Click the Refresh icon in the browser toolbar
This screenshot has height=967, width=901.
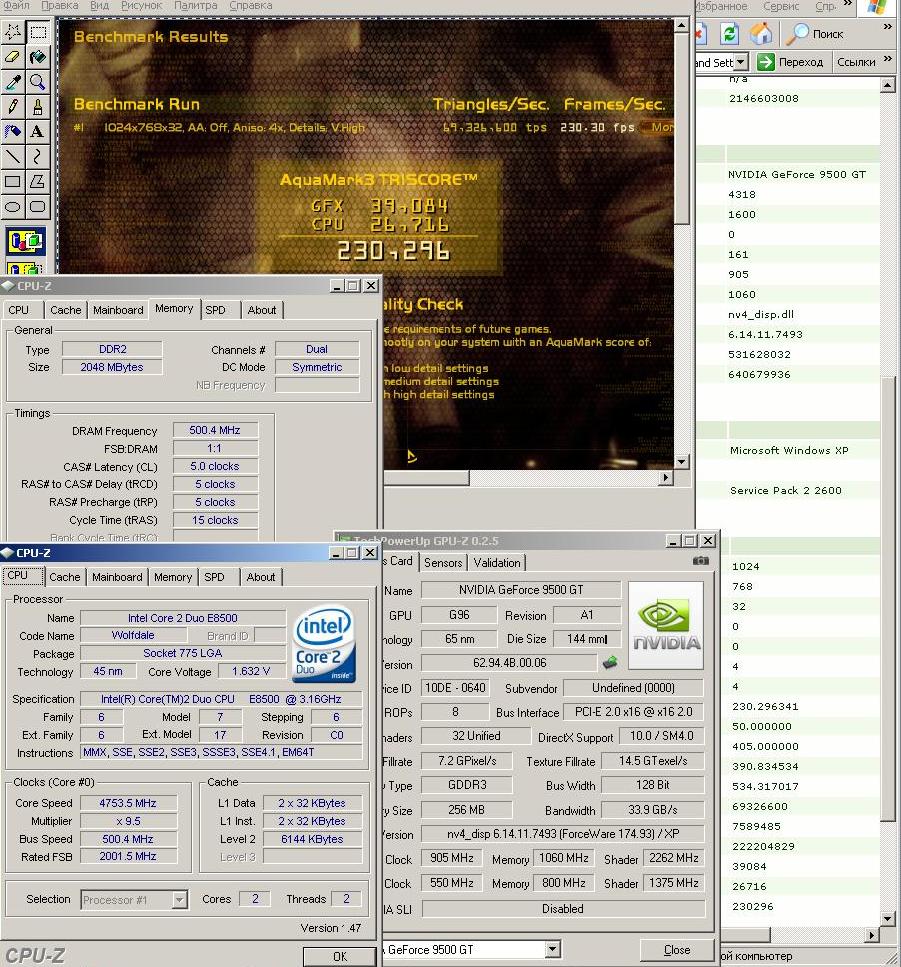[x=730, y=33]
